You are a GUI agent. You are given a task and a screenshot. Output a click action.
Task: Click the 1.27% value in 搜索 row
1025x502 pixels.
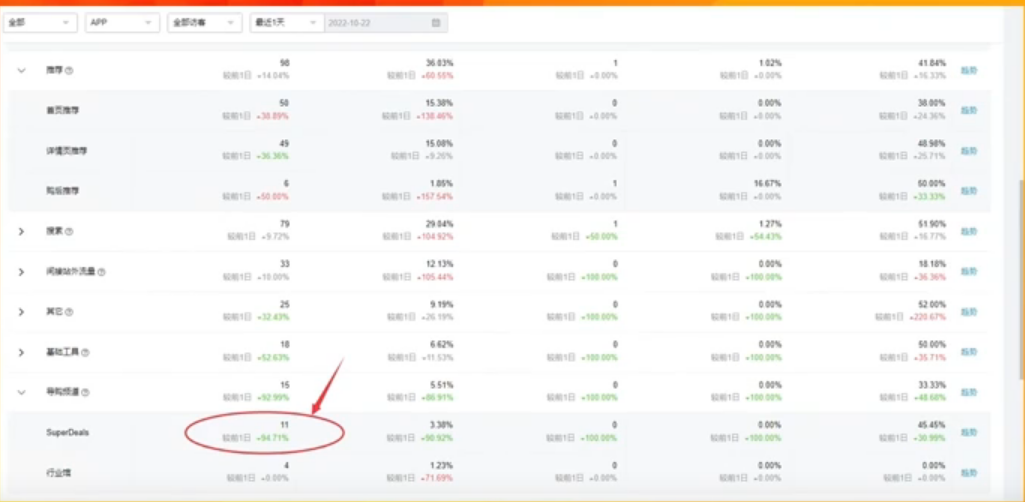click(x=769, y=224)
